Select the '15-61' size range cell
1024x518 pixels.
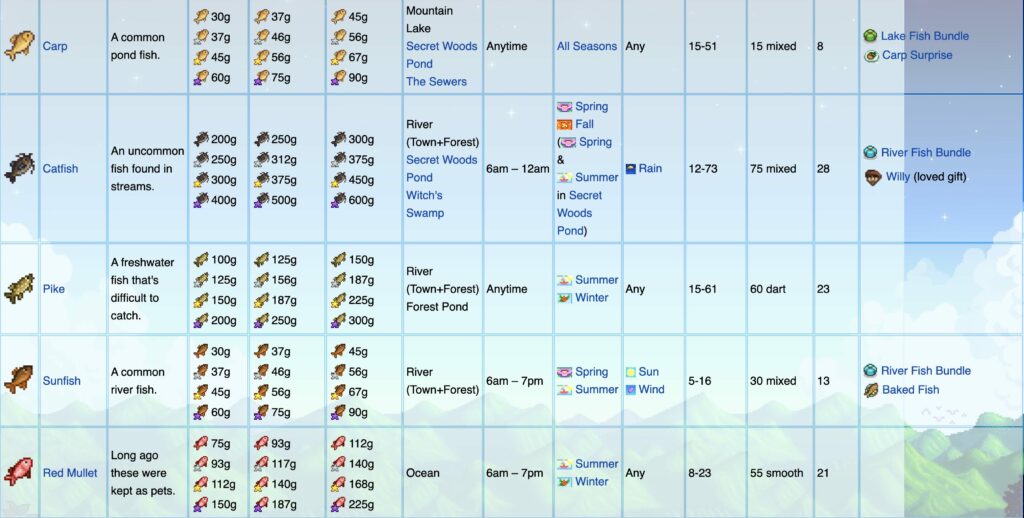[x=702, y=289]
